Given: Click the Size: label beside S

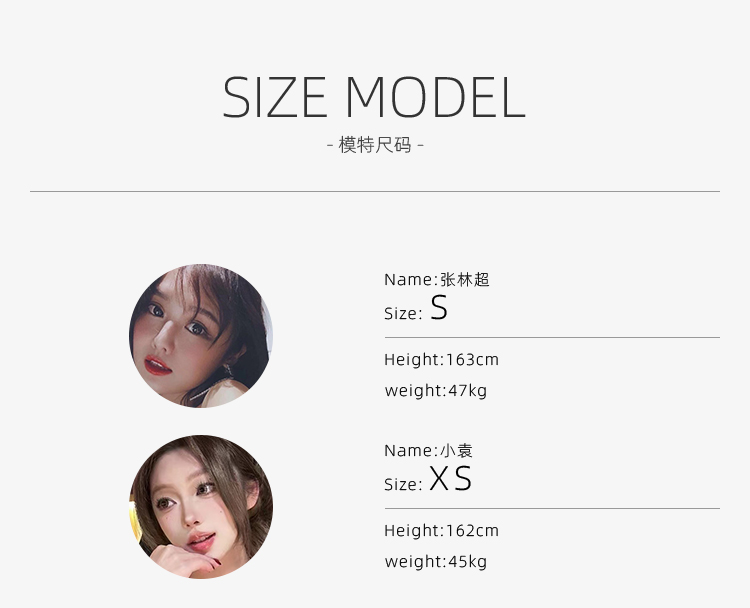Looking at the screenshot, I should point(403,314).
